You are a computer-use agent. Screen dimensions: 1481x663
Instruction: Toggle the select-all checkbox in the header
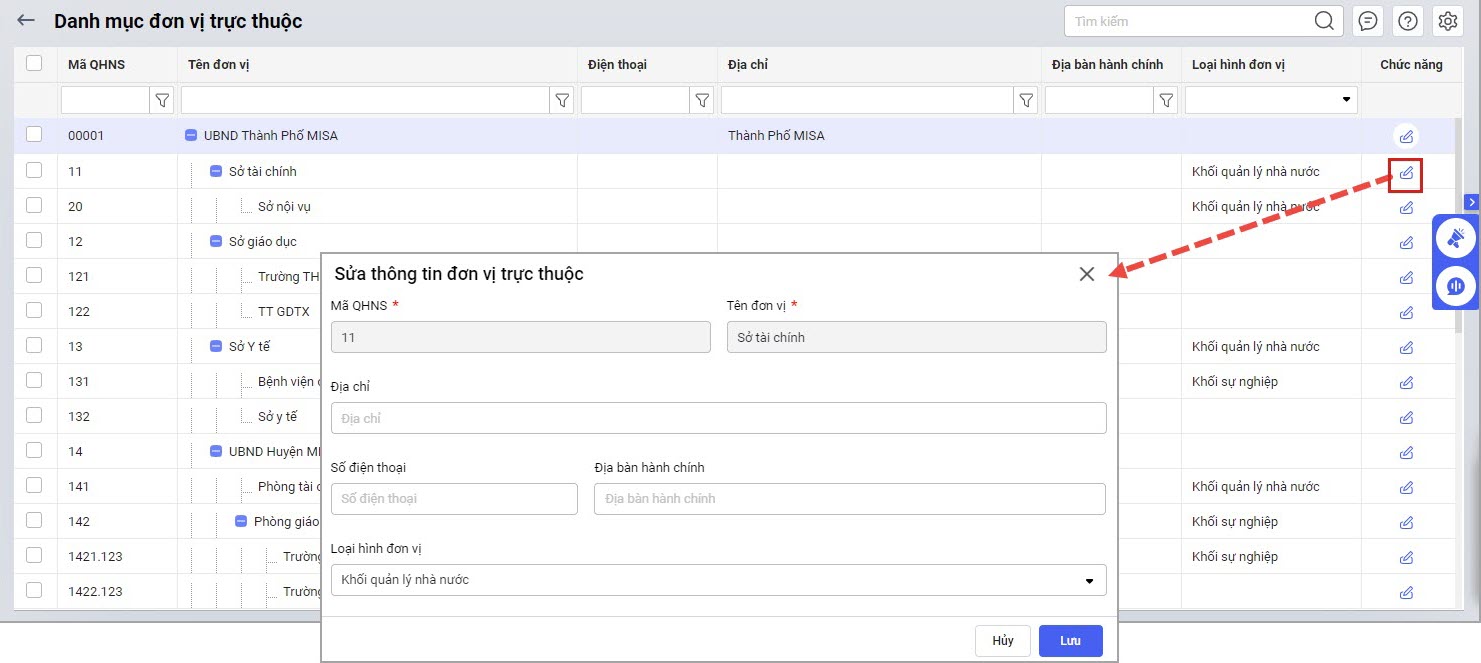(34, 64)
